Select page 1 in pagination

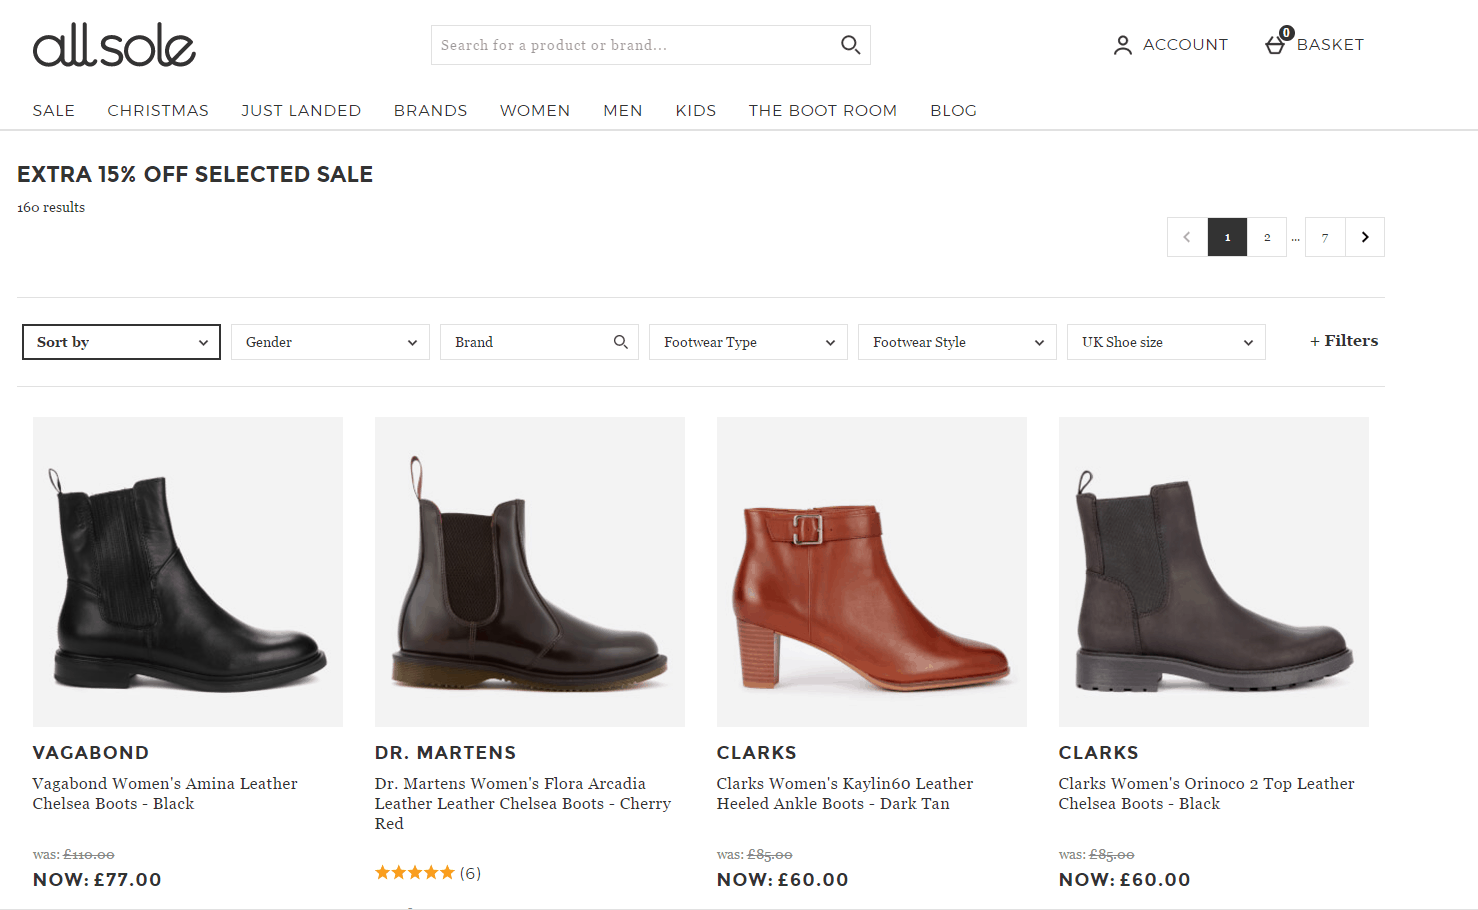pyautogui.click(x=1227, y=237)
